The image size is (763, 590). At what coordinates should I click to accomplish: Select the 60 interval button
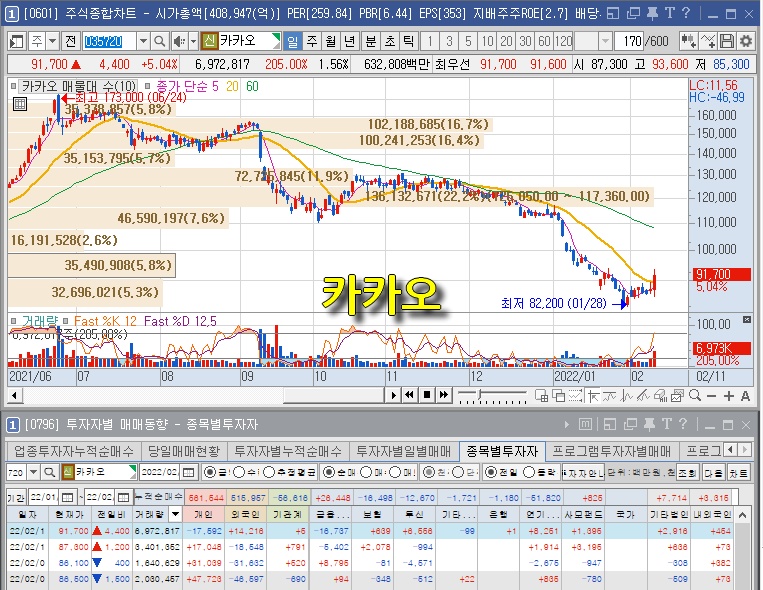[x=544, y=41]
